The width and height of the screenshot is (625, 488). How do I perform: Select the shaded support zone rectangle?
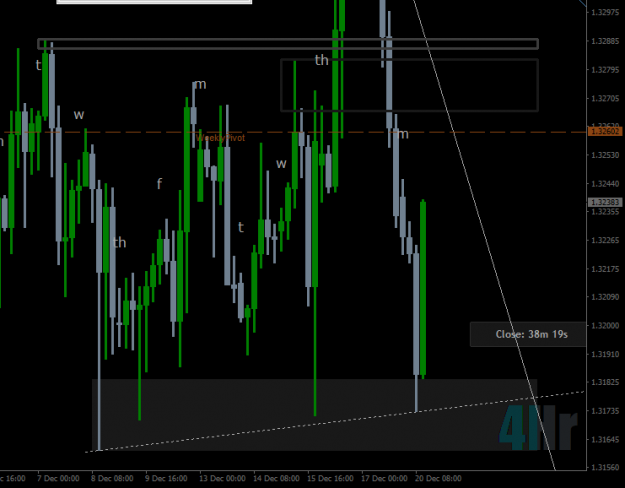[x=314, y=415]
